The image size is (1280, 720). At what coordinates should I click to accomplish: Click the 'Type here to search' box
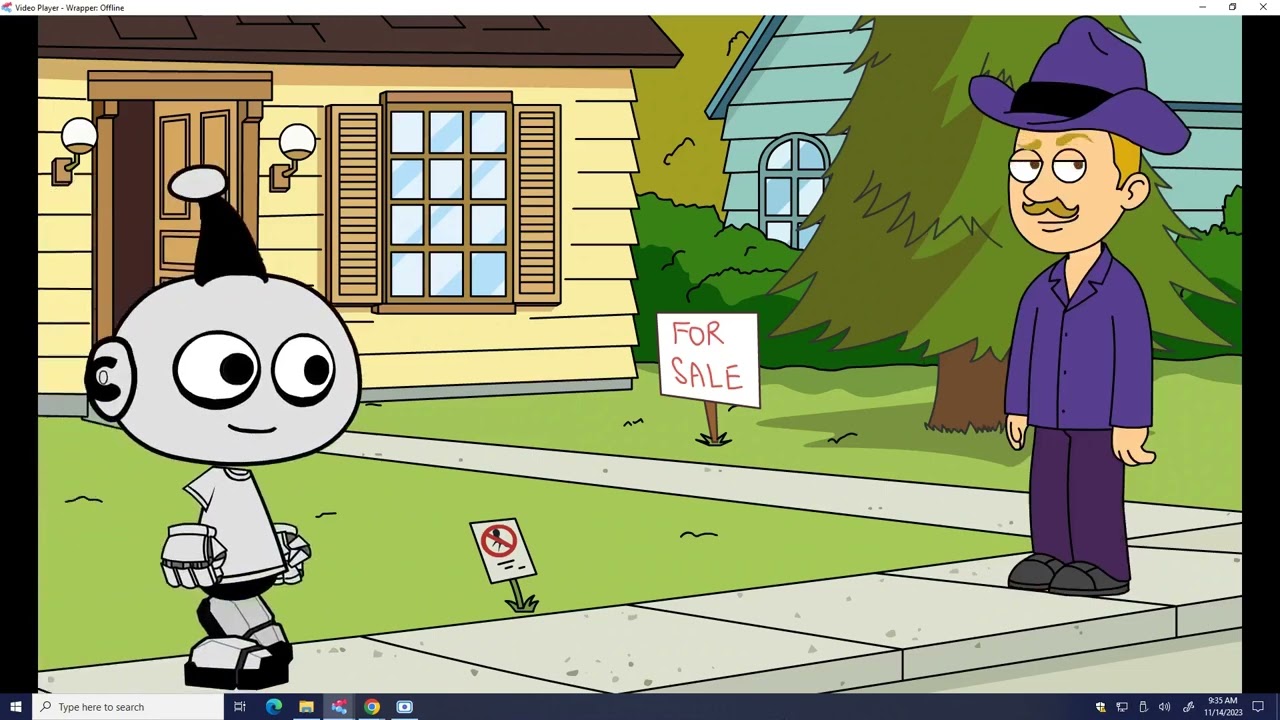coord(128,707)
